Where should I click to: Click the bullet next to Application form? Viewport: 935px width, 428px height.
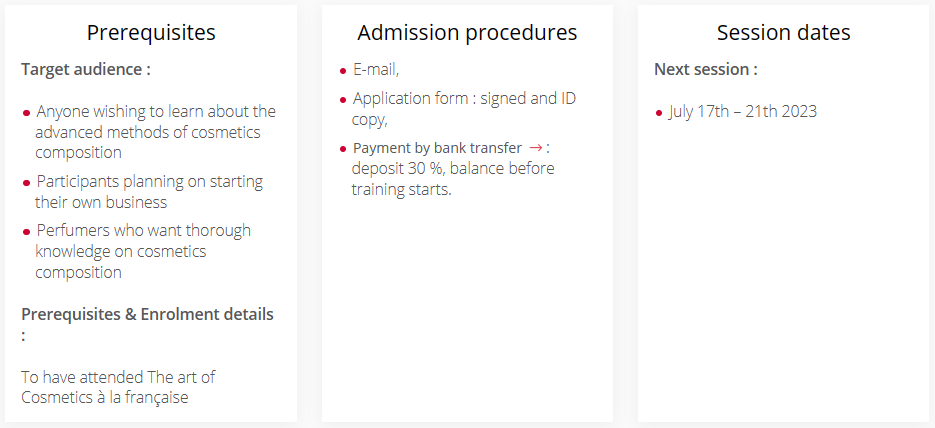[343, 100]
